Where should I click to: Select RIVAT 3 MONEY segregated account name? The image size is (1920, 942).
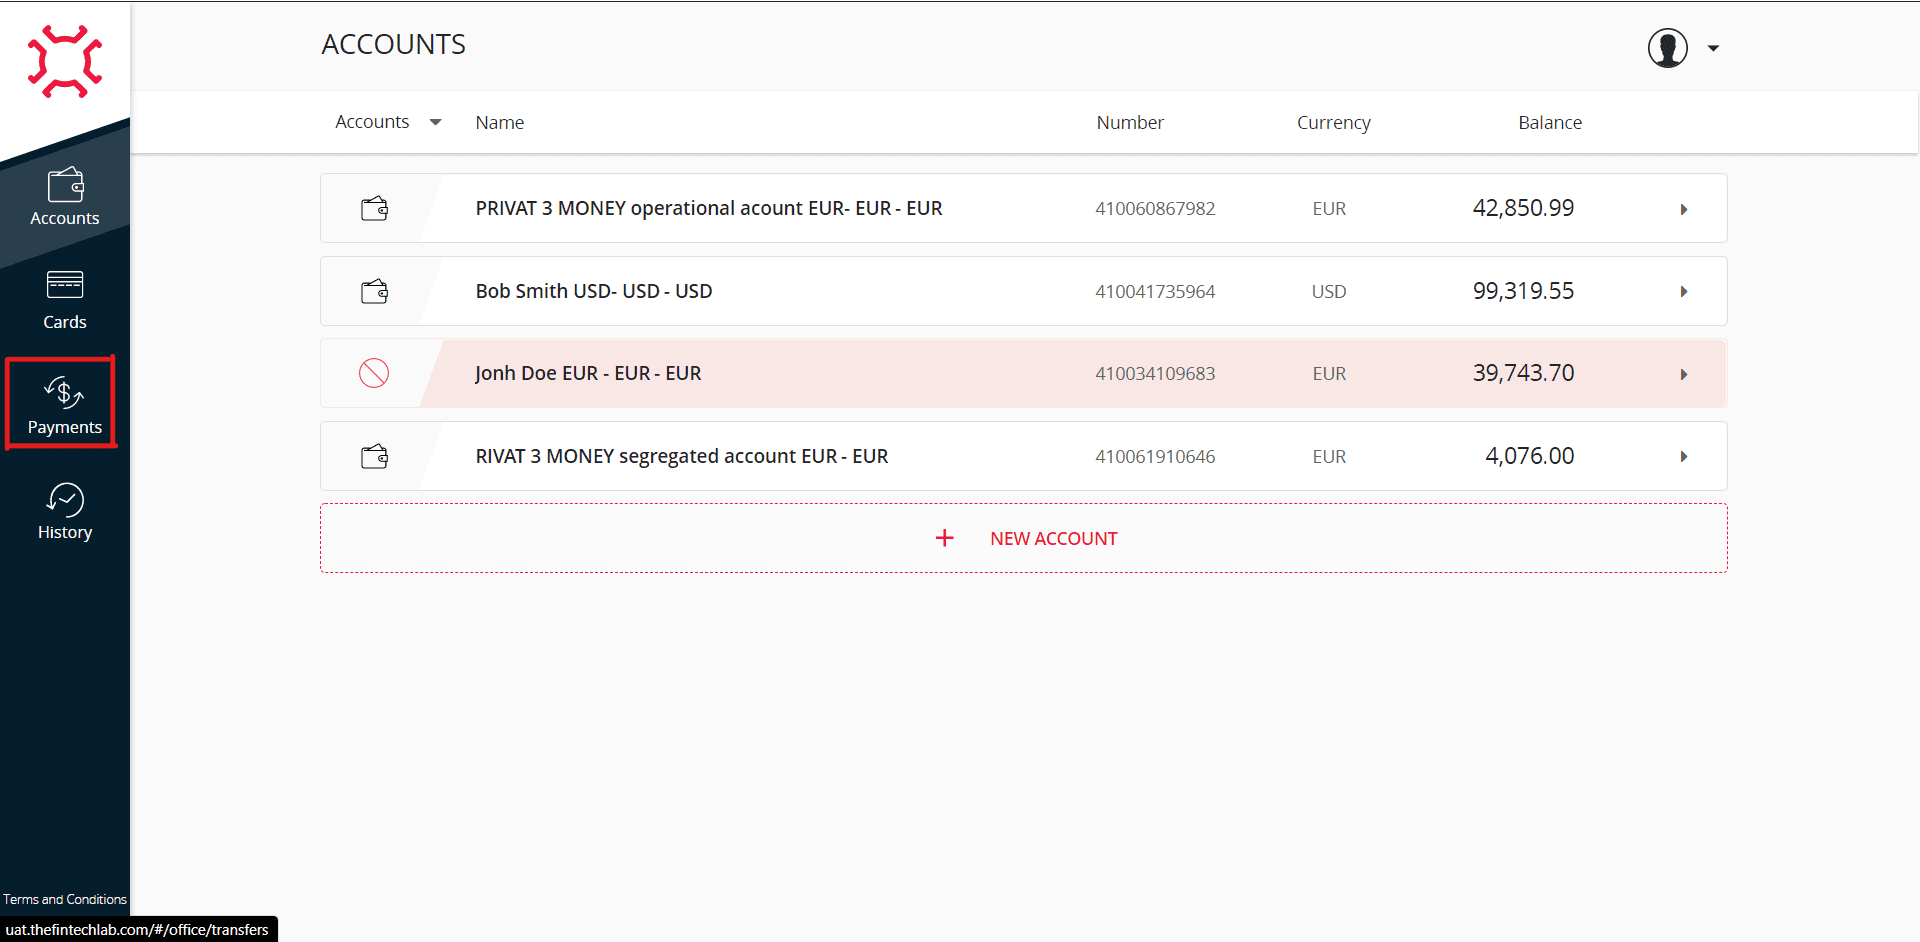pyautogui.click(x=682, y=456)
